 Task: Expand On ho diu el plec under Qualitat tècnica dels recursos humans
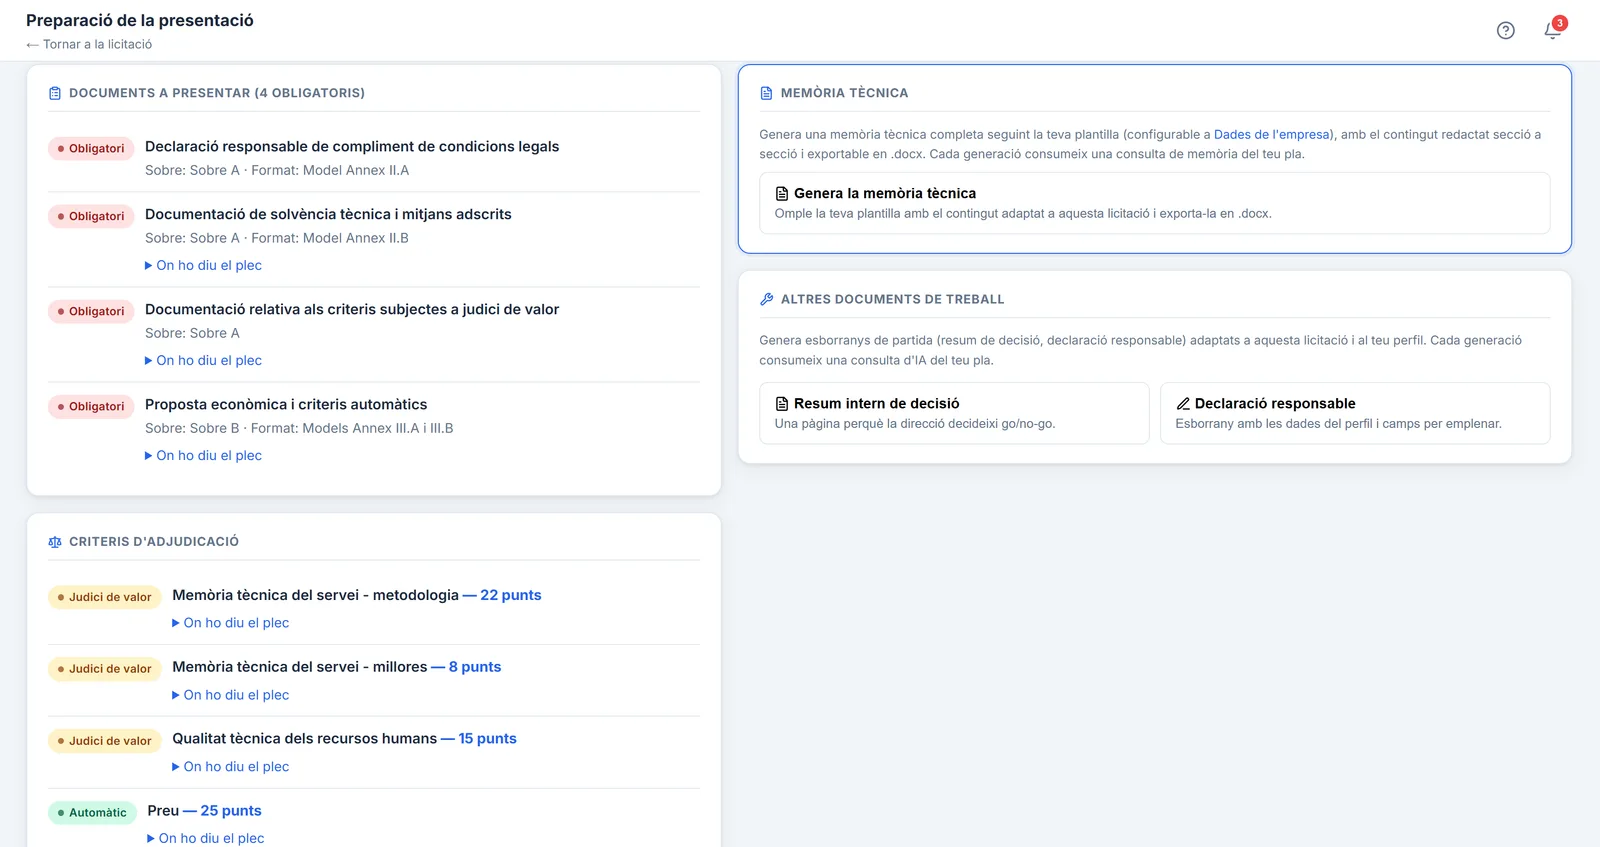230,767
